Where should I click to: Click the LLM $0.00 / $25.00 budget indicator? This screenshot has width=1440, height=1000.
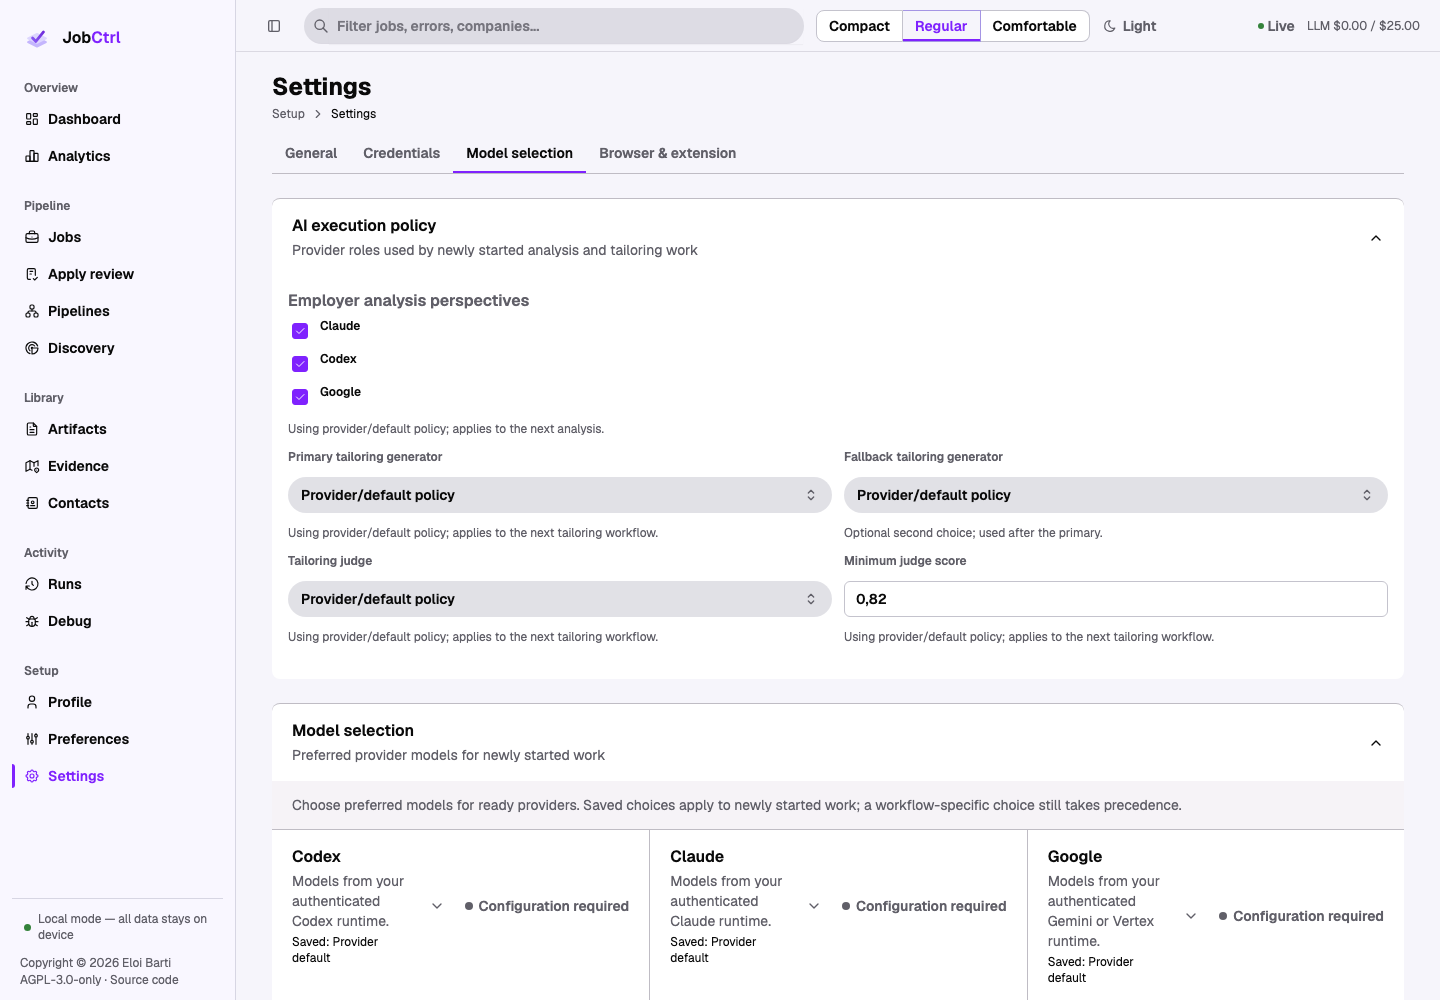1363,26
